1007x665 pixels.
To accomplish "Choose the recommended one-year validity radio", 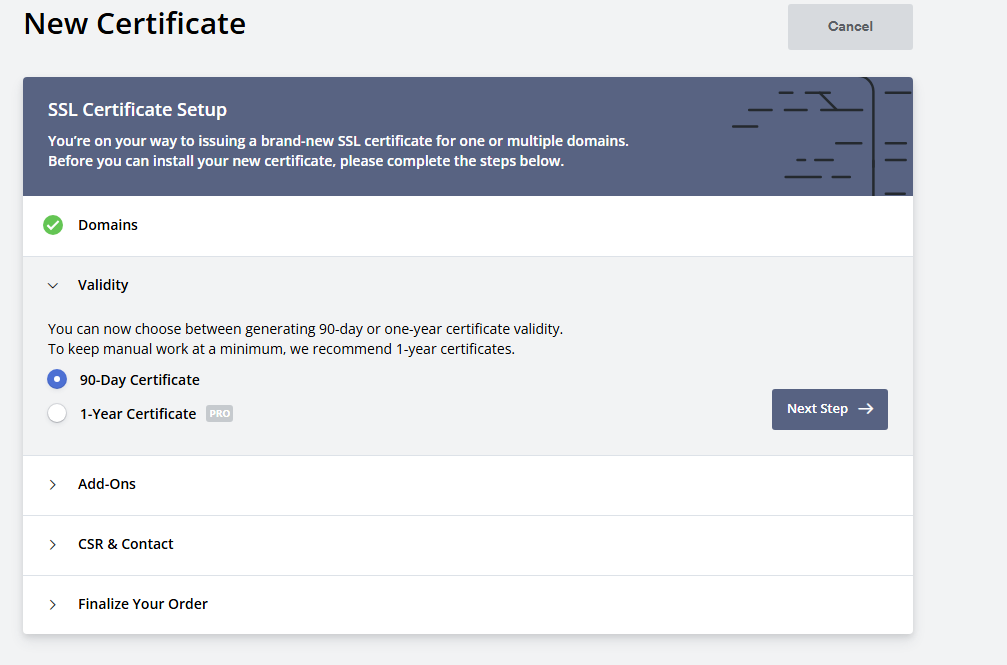I will (x=57, y=413).
